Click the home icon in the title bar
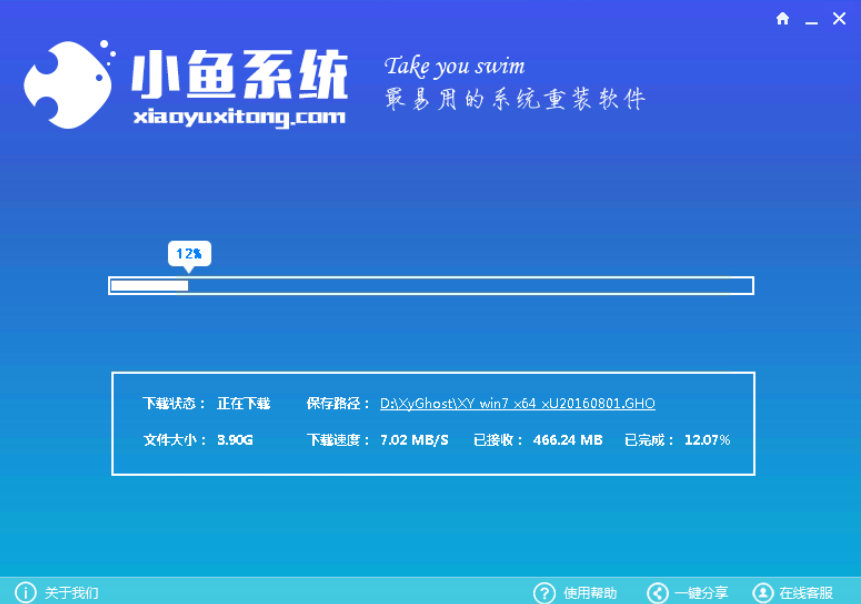Viewport: 861px width, 604px height. click(x=783, y=18)
